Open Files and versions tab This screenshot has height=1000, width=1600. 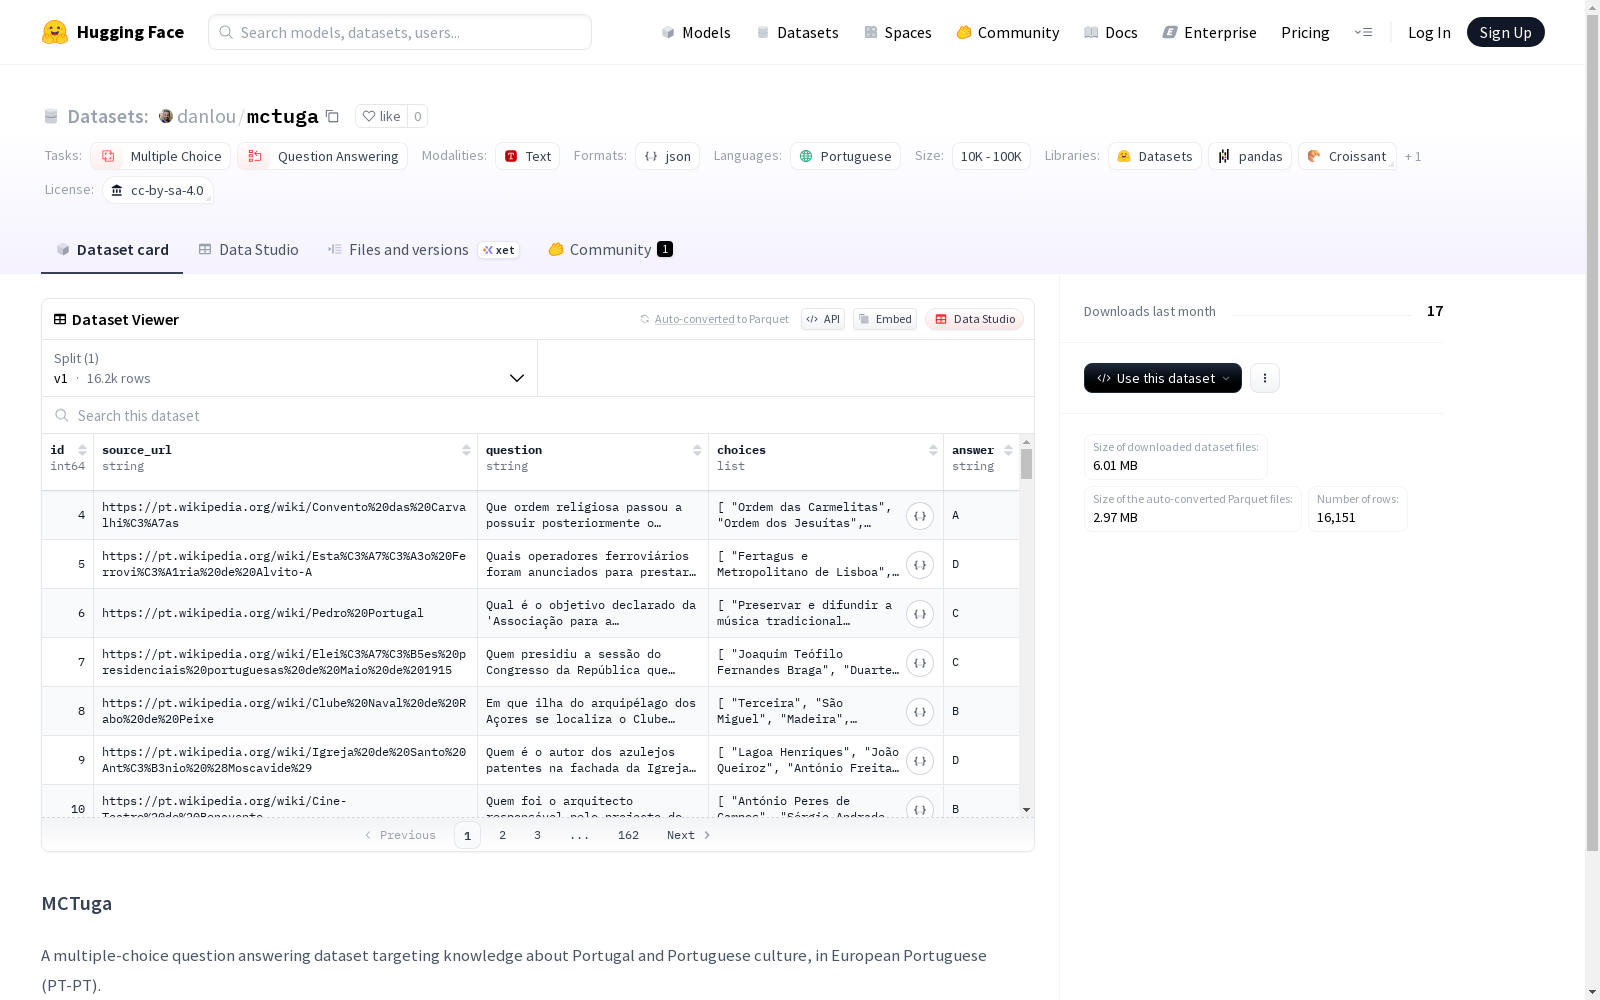click(x=423, y=250)
